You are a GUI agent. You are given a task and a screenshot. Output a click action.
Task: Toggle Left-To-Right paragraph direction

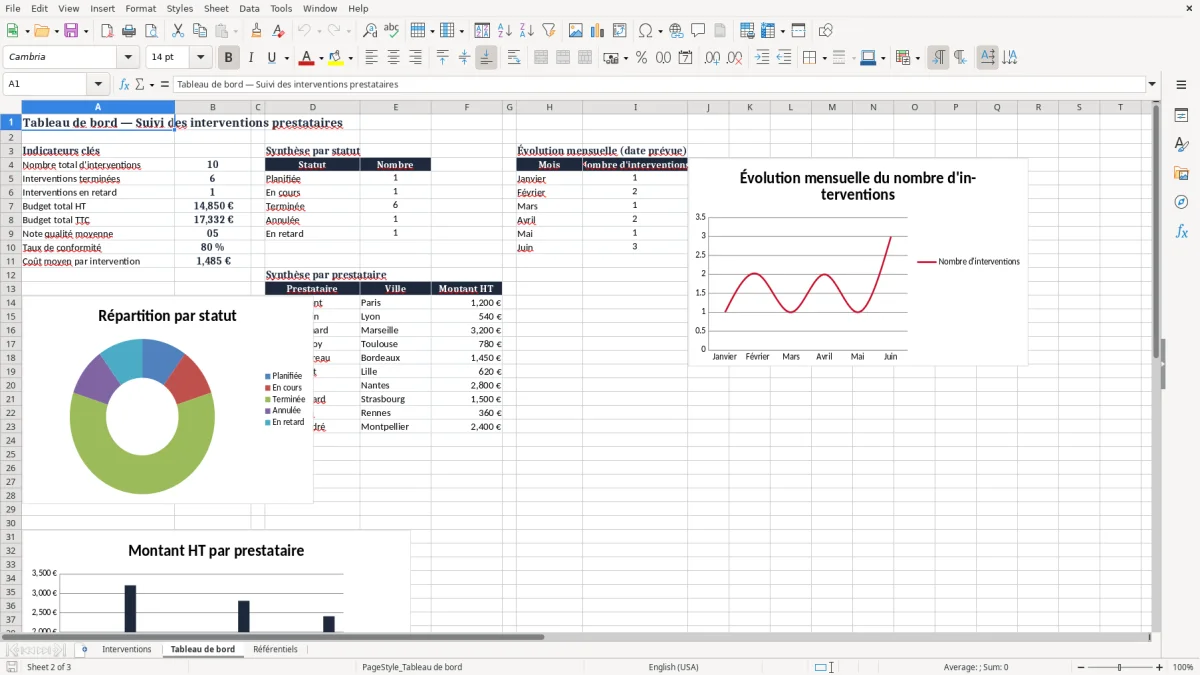click(x=938, y=58)
